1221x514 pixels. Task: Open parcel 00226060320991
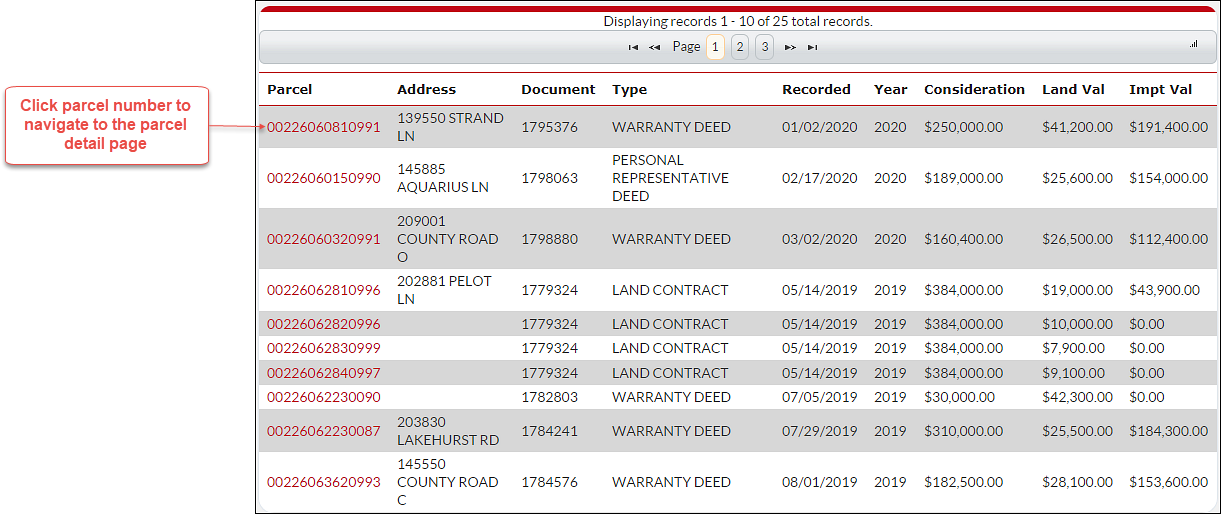pos(324,239)
